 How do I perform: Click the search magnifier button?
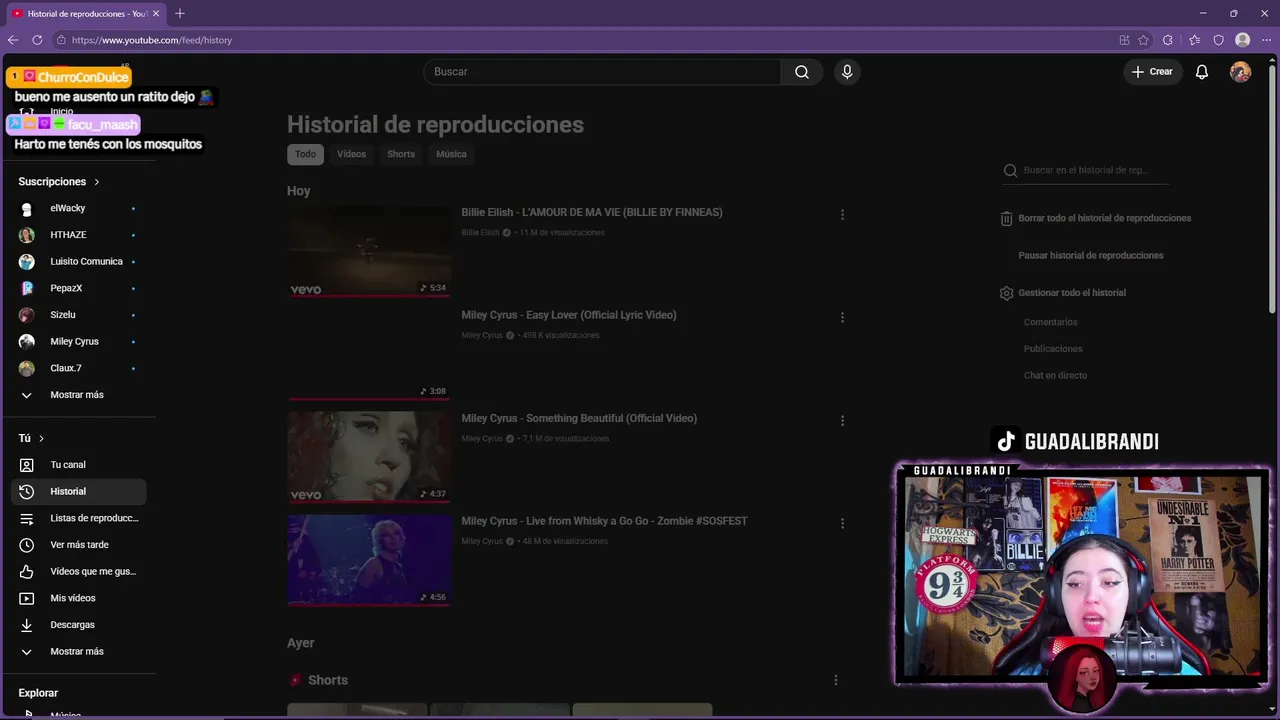(802, 72)
